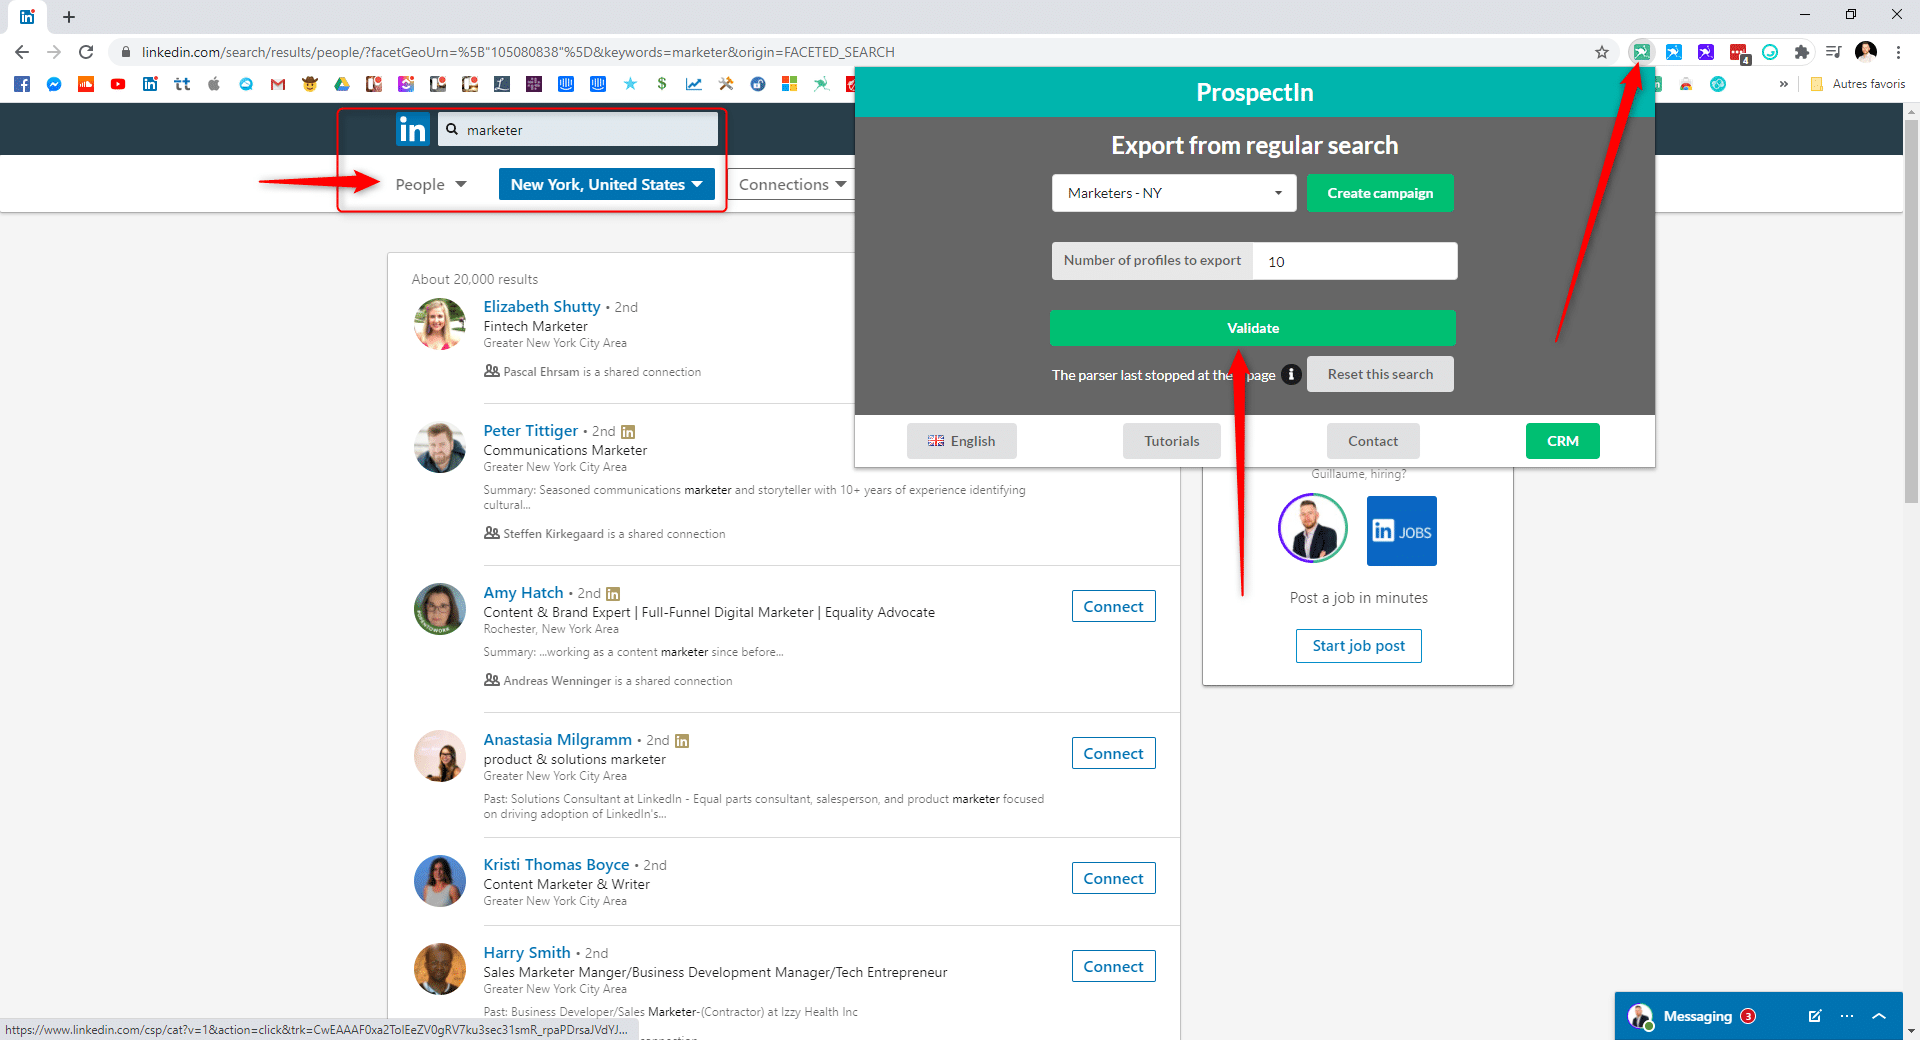
Task: Open the SoundCloud bookmark
Action: coord(86,84)
